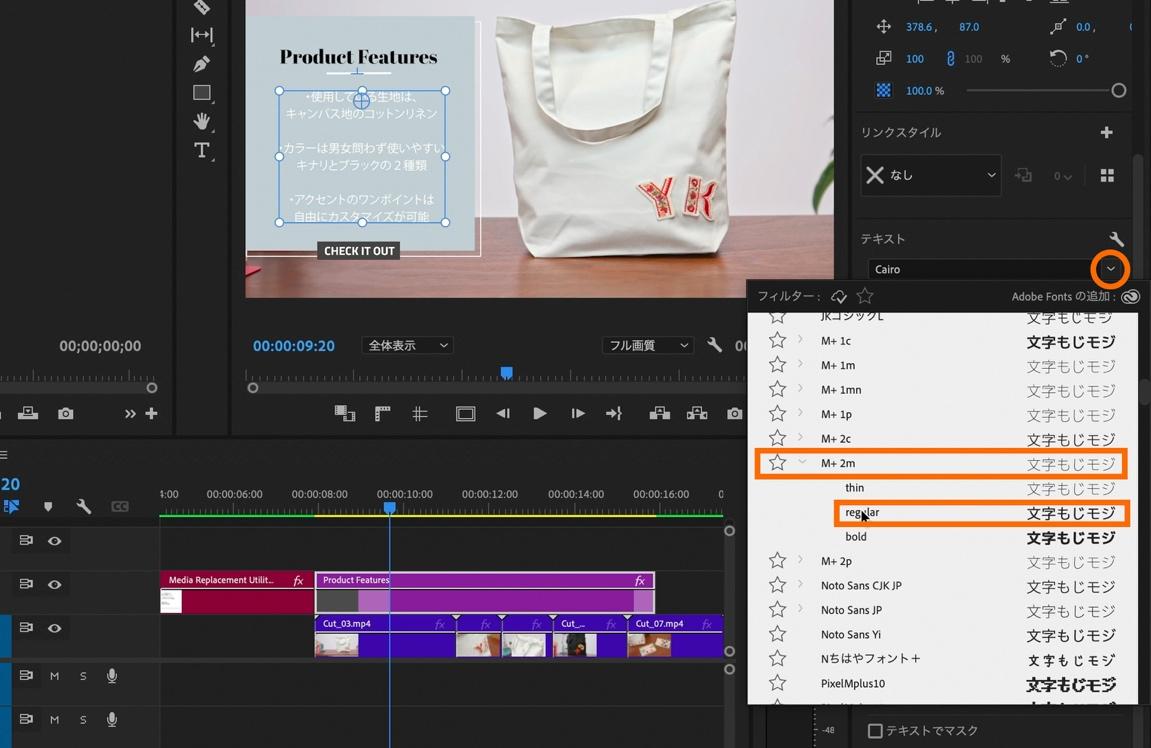Open Source monitor button editor plus
Image resolution: width=1151 pixels, height=748 pixels.
tap(151, 414)
